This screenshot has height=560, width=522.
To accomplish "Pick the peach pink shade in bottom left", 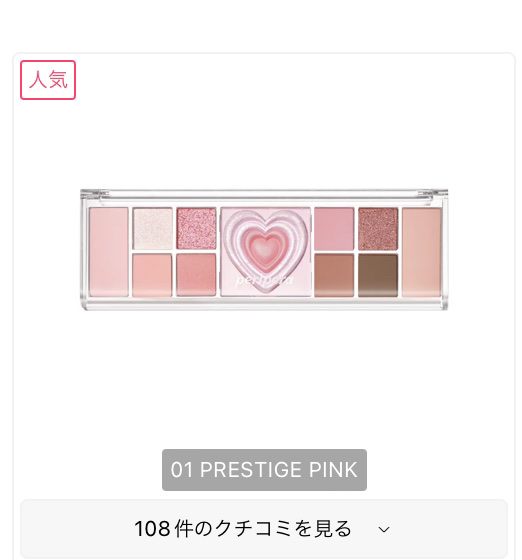I will tap(152, 275).
